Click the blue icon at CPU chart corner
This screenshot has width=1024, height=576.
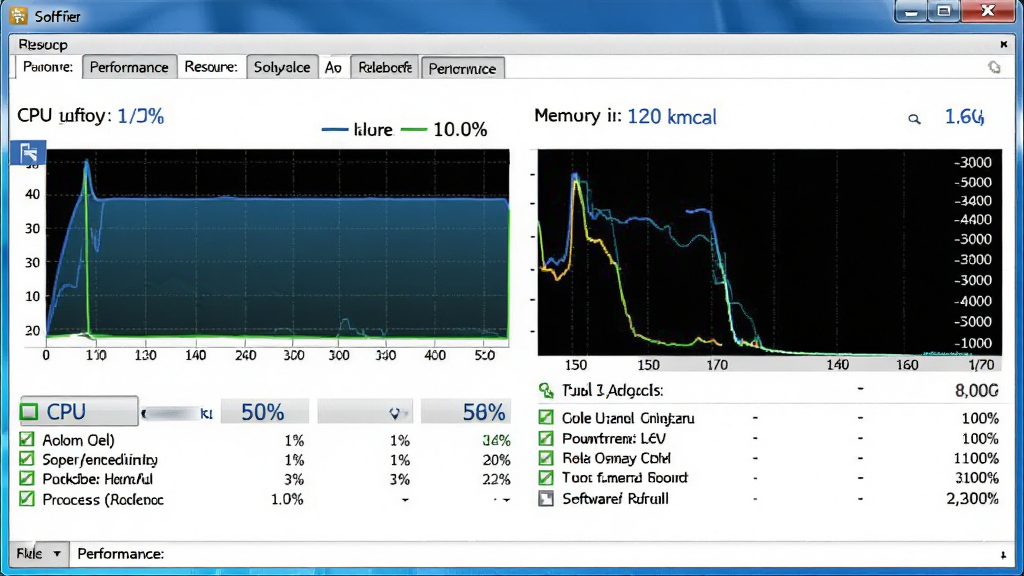click(28, 153)
